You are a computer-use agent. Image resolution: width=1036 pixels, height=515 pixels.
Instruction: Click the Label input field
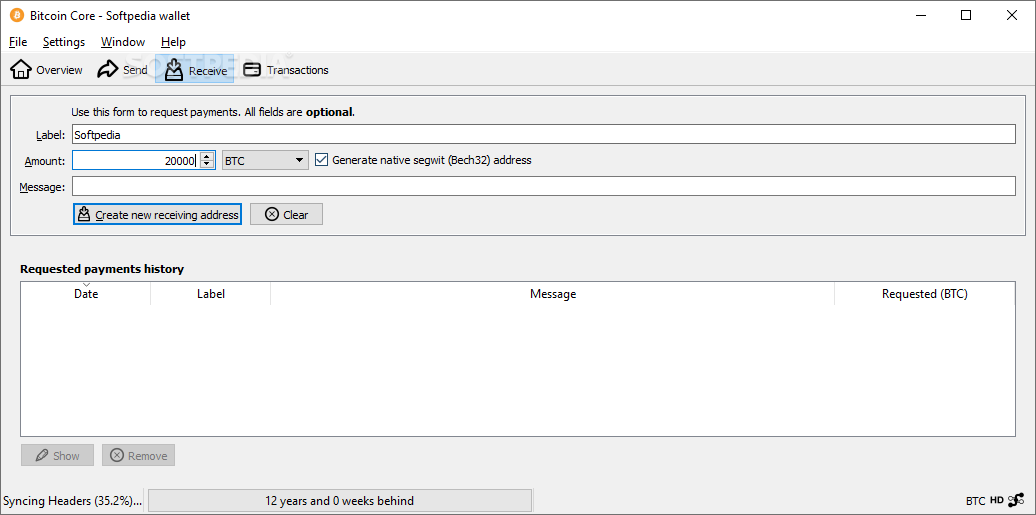tap(543, 134)
